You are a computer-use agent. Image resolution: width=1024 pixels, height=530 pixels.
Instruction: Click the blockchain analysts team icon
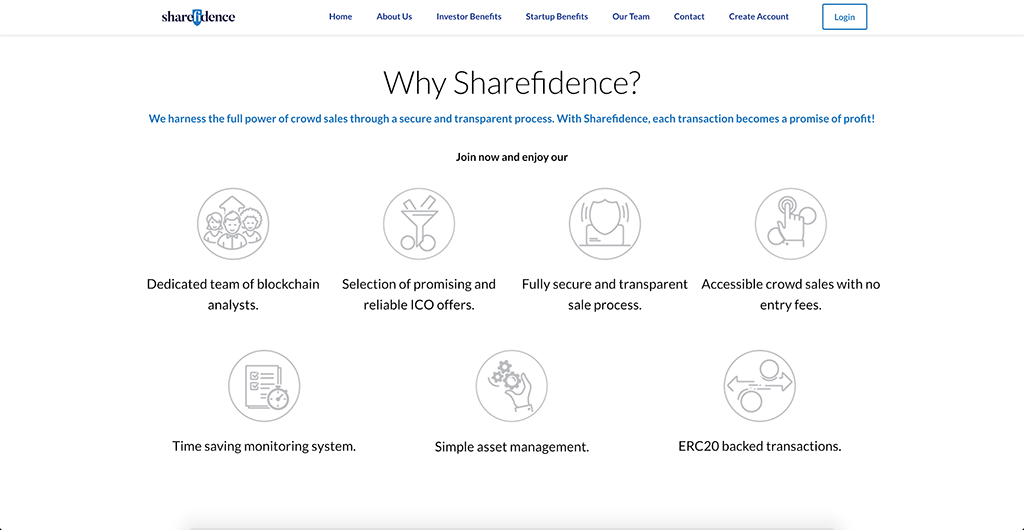pyautogui.click(x=233, y=224)
